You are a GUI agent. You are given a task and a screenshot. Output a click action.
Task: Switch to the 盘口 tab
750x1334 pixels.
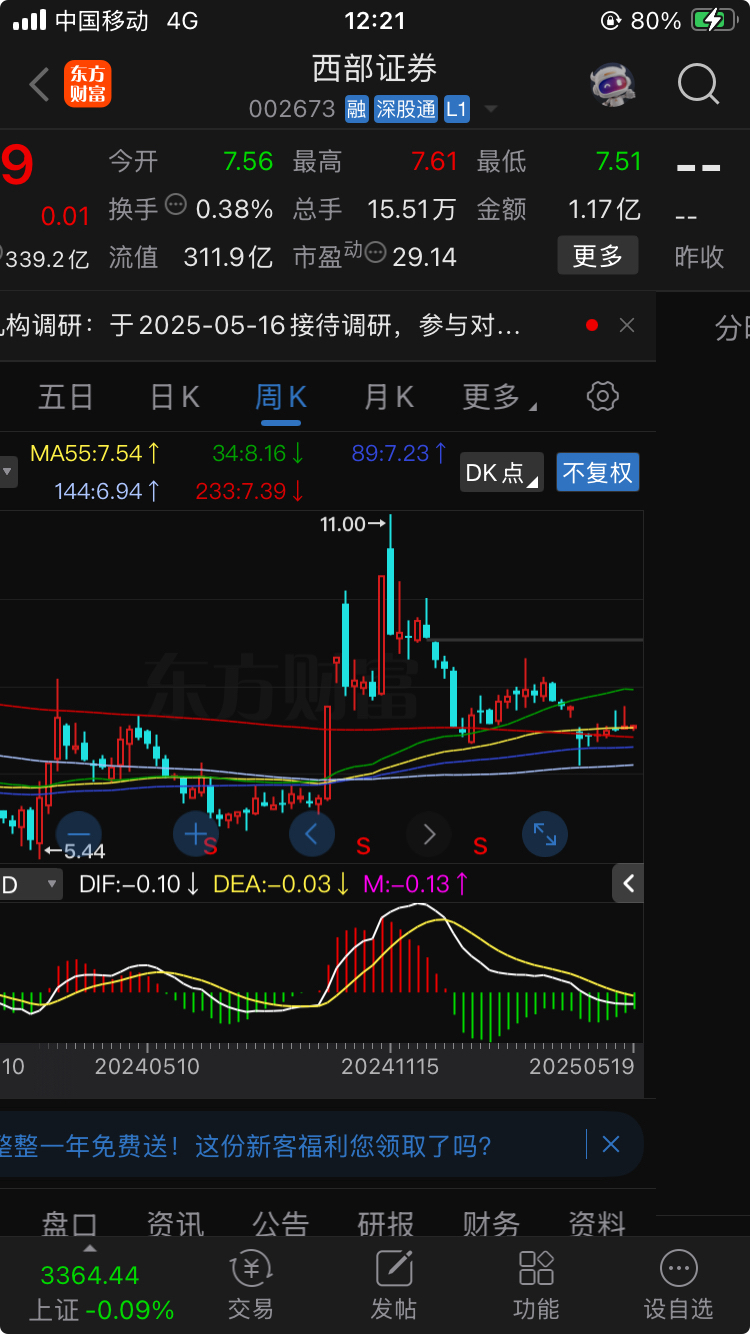click(x=69, y=1224)
